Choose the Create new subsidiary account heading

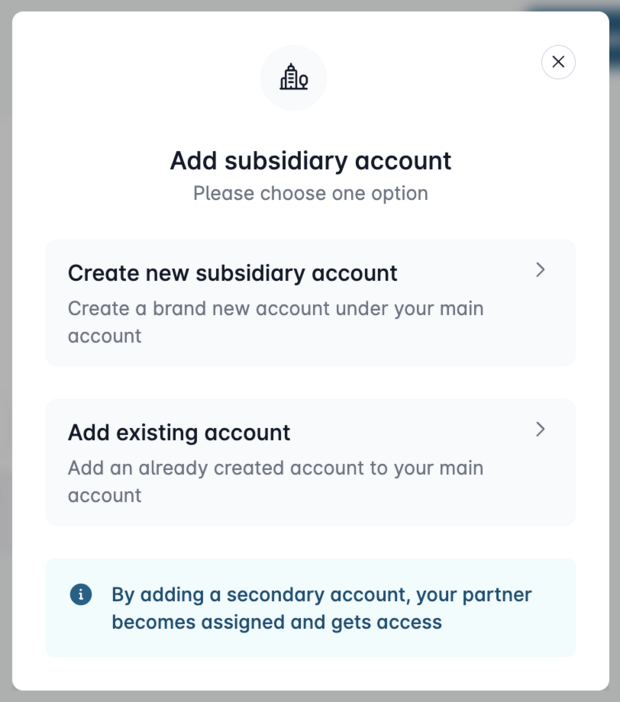[232, 273]
